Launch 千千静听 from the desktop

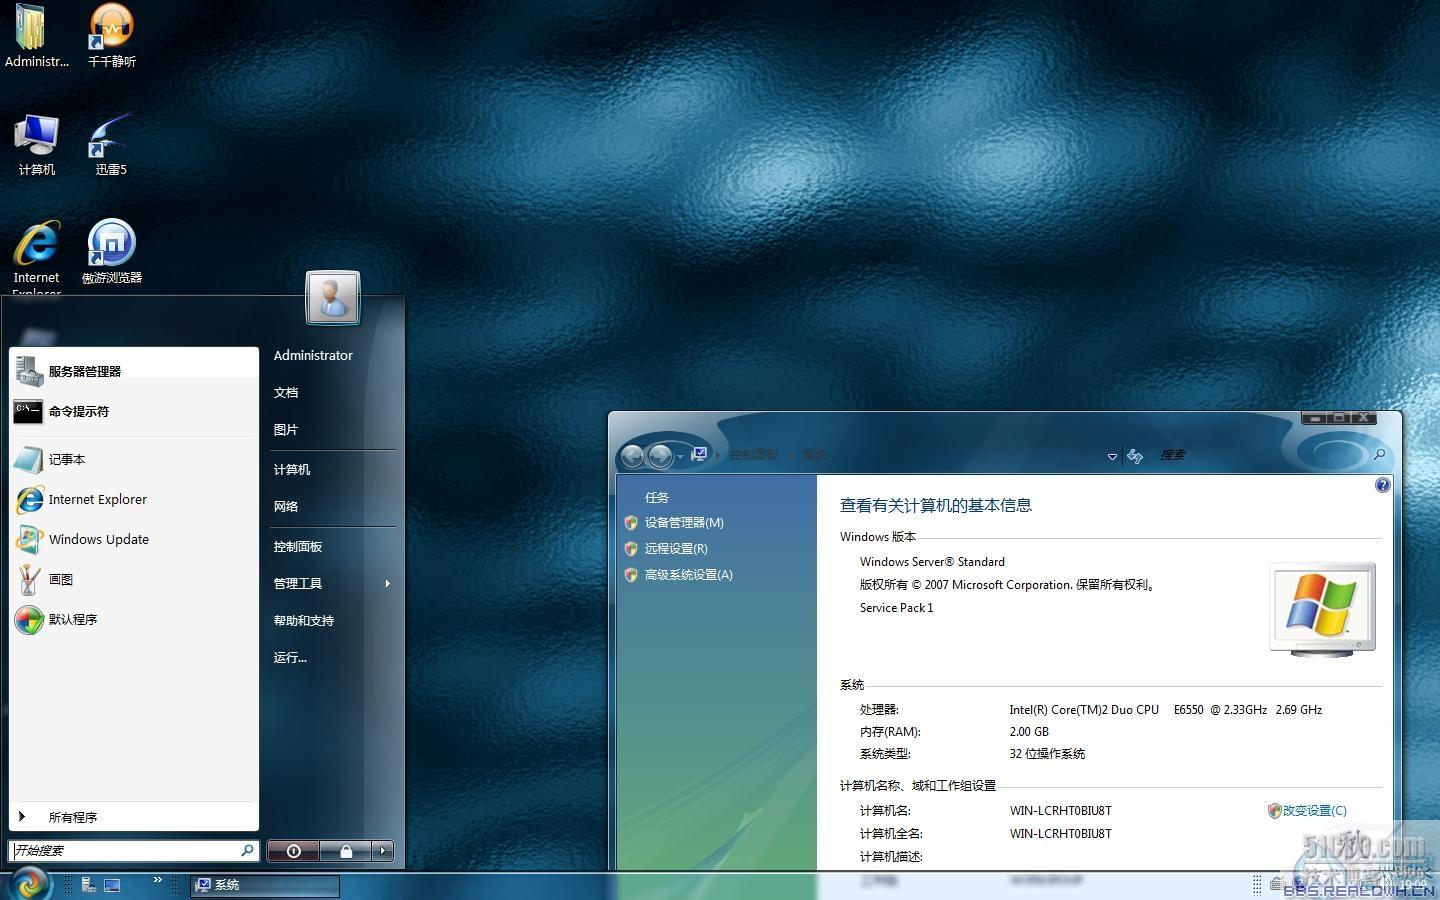pyautogui.click(x=111, y=36)
